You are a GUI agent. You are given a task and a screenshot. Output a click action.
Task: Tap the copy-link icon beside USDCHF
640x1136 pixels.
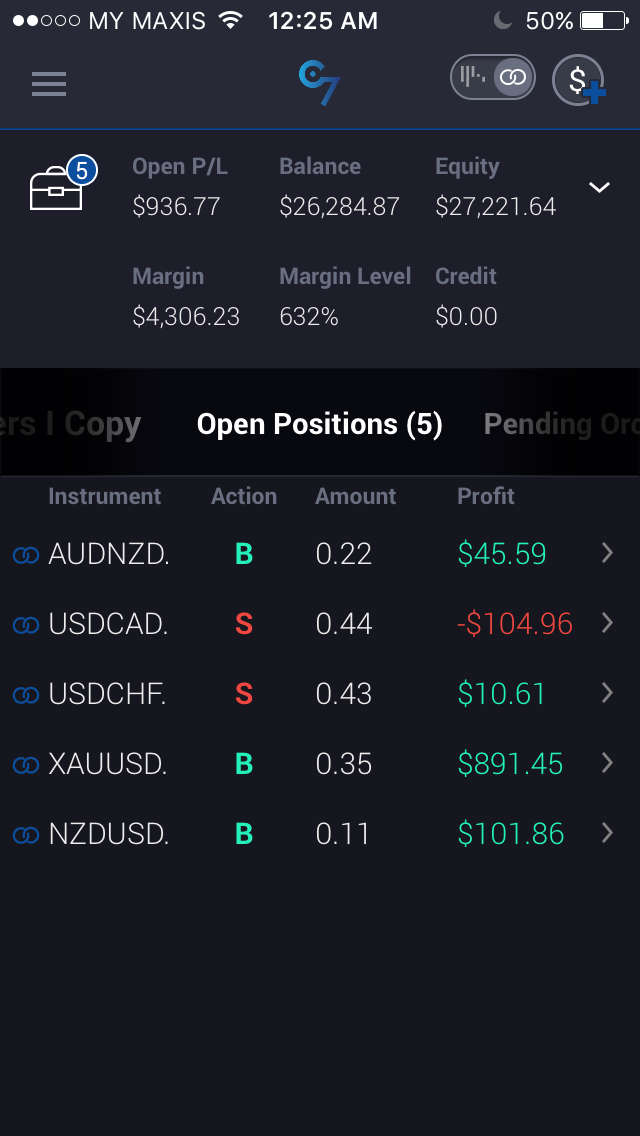coord(26,695)
